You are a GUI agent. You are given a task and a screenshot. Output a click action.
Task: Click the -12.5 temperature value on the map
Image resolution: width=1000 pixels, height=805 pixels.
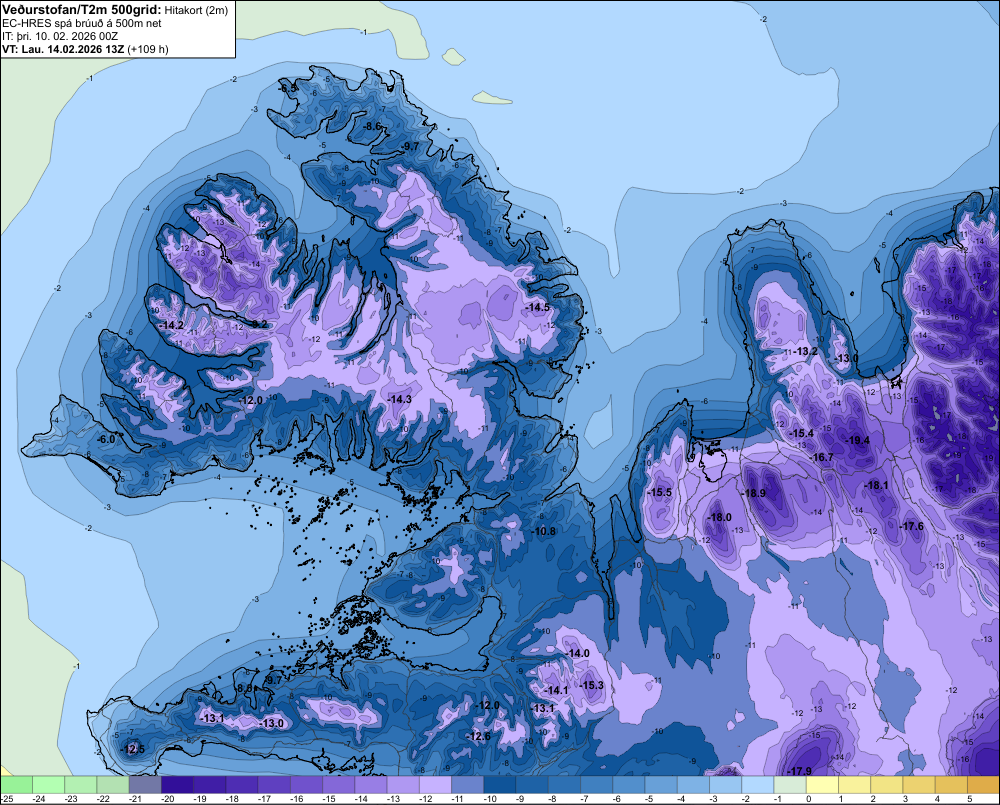pyautogui.click(x=133, y=750)
